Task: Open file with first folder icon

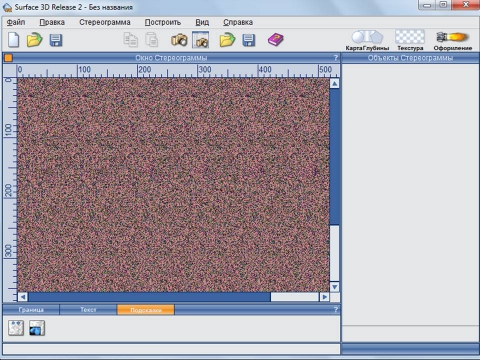Action: (34, 40)
